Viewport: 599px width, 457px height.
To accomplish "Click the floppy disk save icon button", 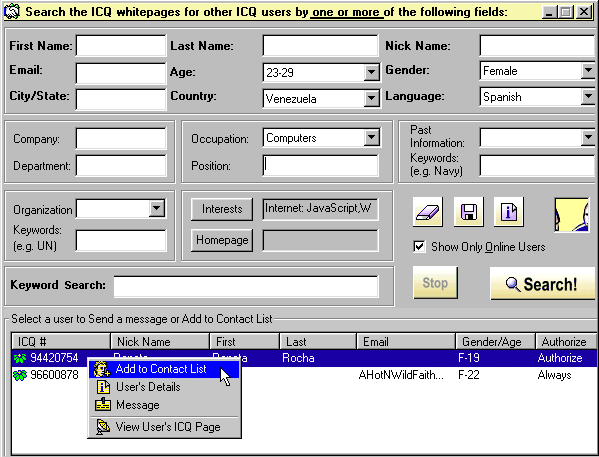I will 469,212.
